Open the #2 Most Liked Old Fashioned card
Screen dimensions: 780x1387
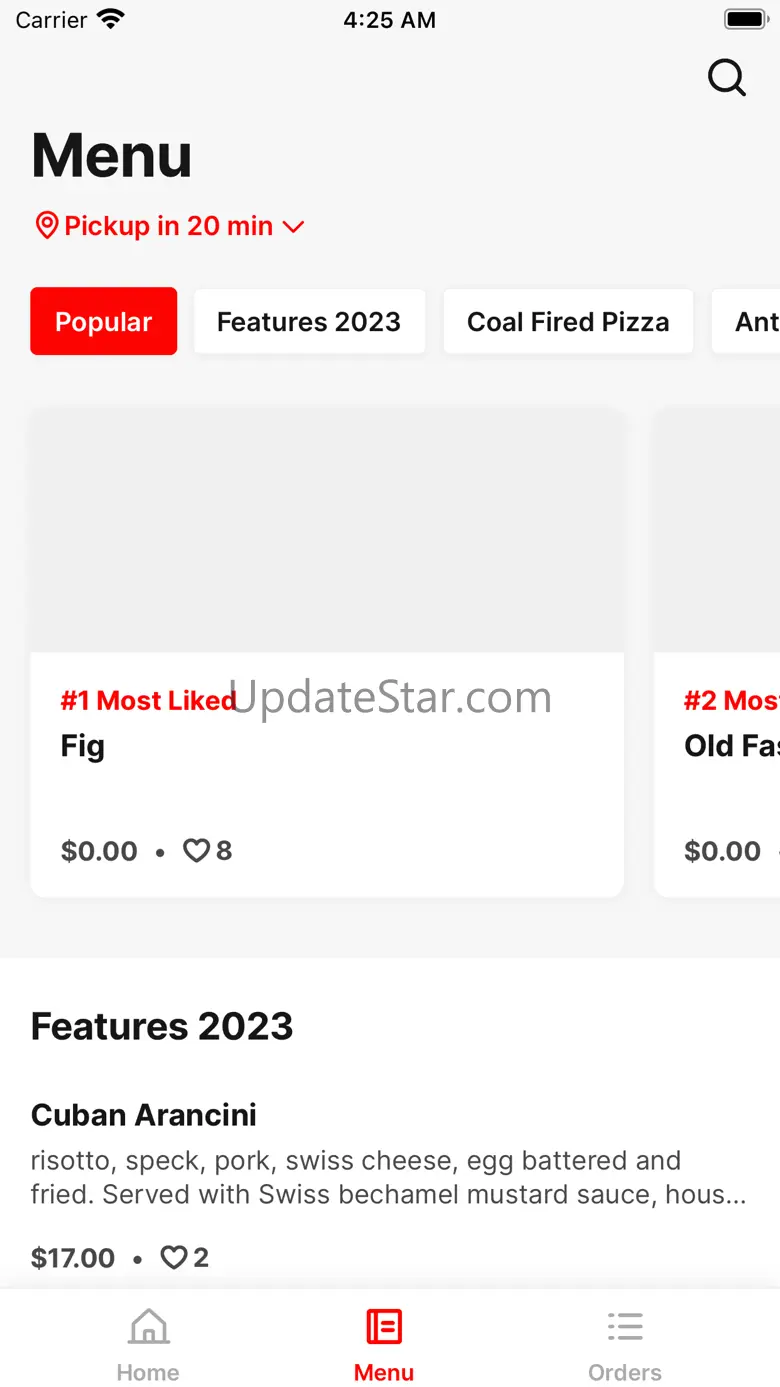(717, 653)
